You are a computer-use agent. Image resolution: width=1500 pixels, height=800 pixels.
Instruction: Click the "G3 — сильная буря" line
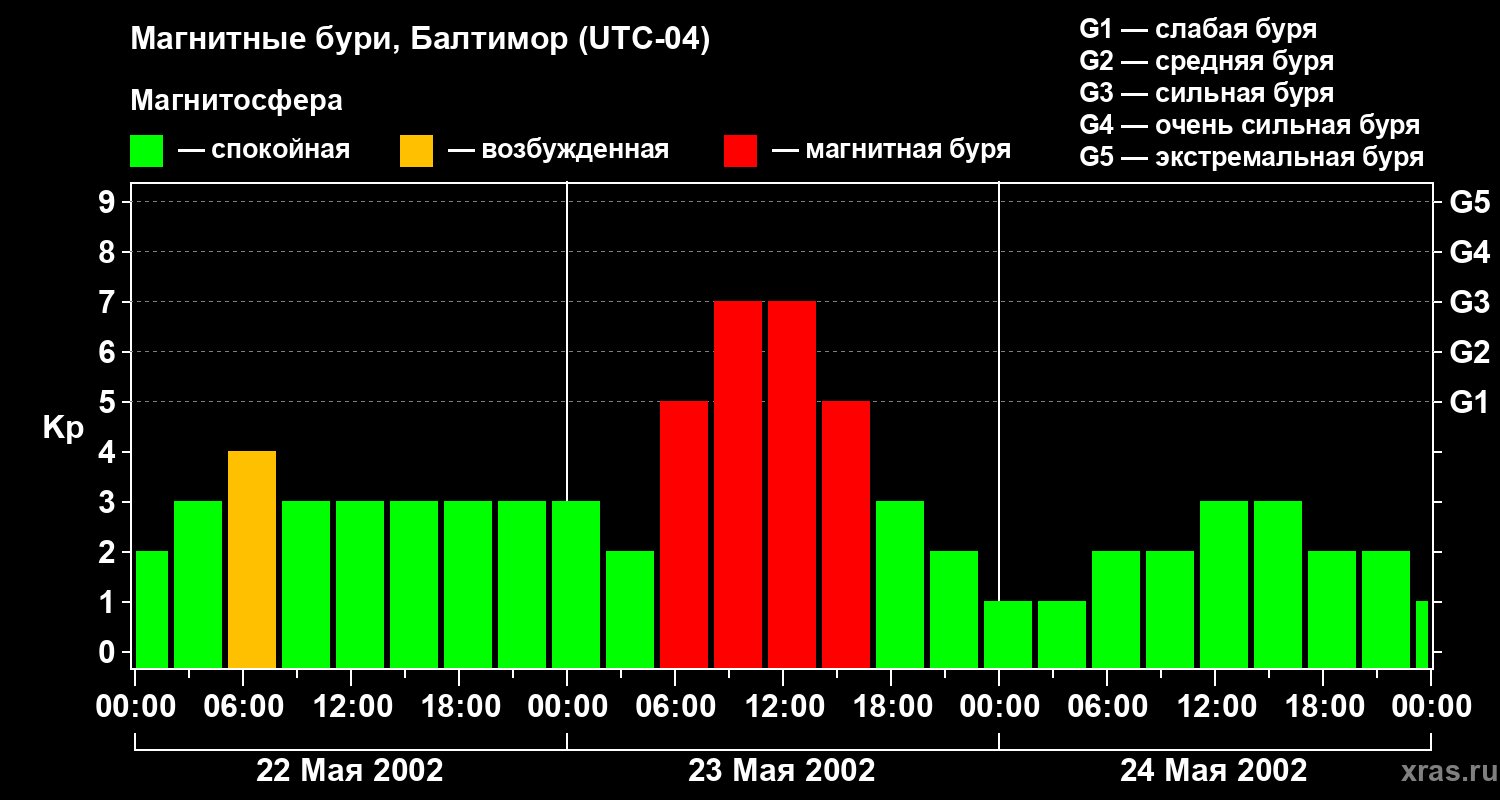pos(1206,93)
